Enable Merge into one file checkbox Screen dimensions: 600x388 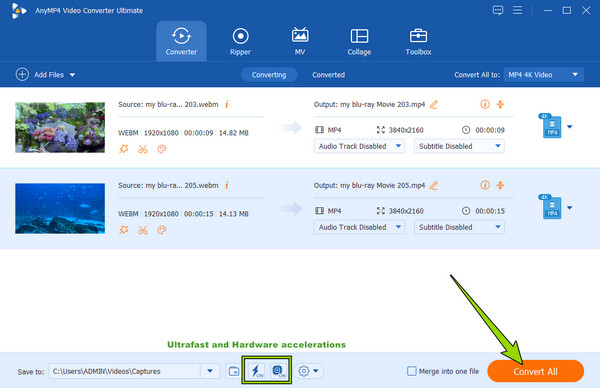coord(412,371)
